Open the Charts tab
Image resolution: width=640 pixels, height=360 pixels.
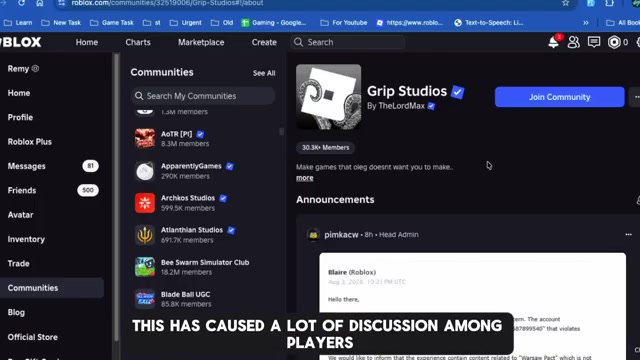click(138, 42)
